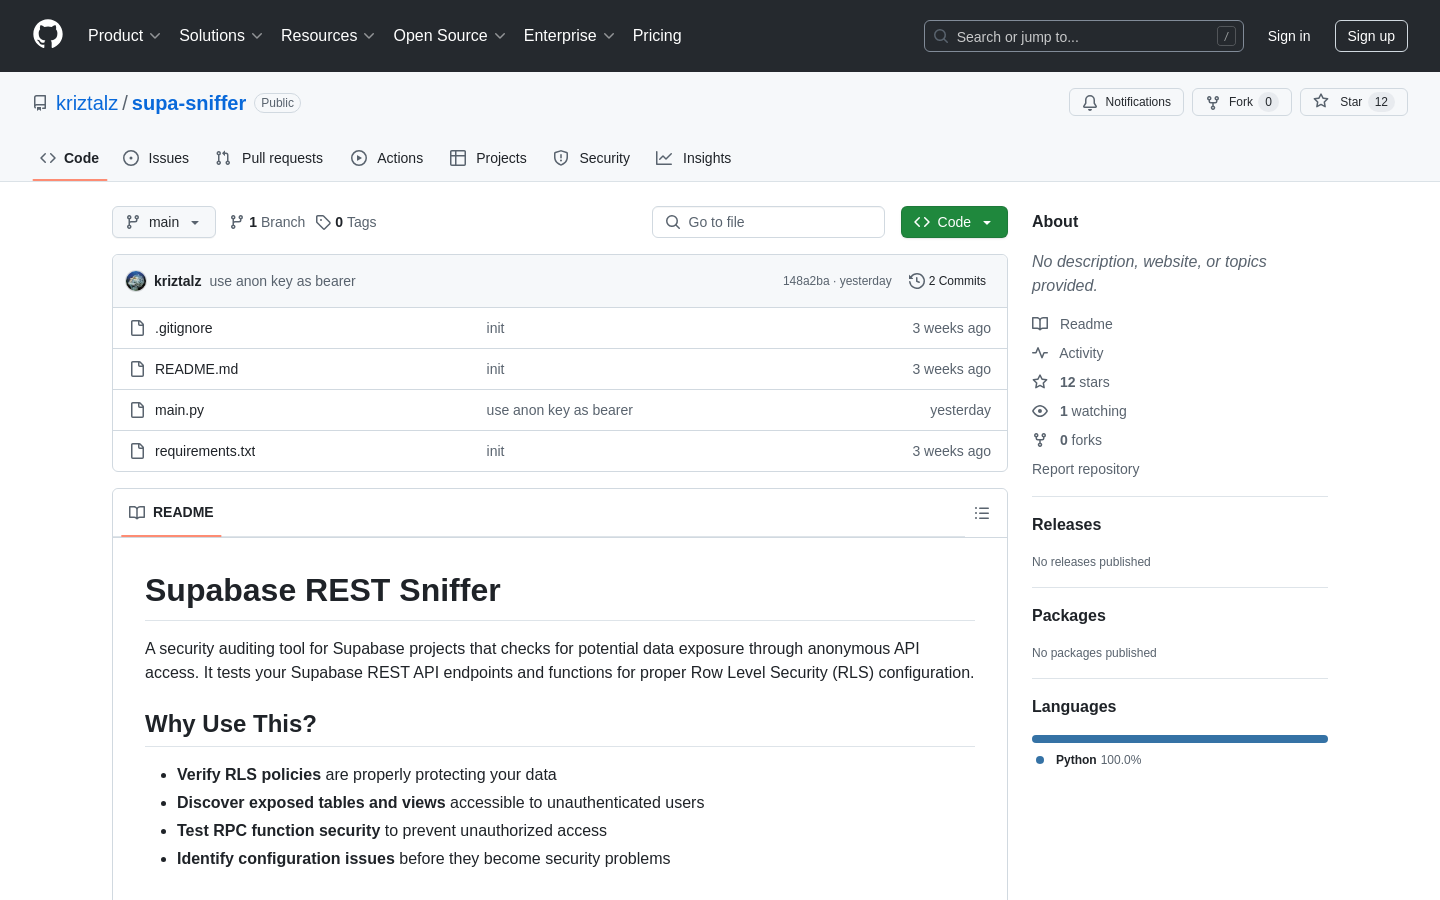Focus the Go to file input
Screen dimensions: 1440x900
pos(768,222)
